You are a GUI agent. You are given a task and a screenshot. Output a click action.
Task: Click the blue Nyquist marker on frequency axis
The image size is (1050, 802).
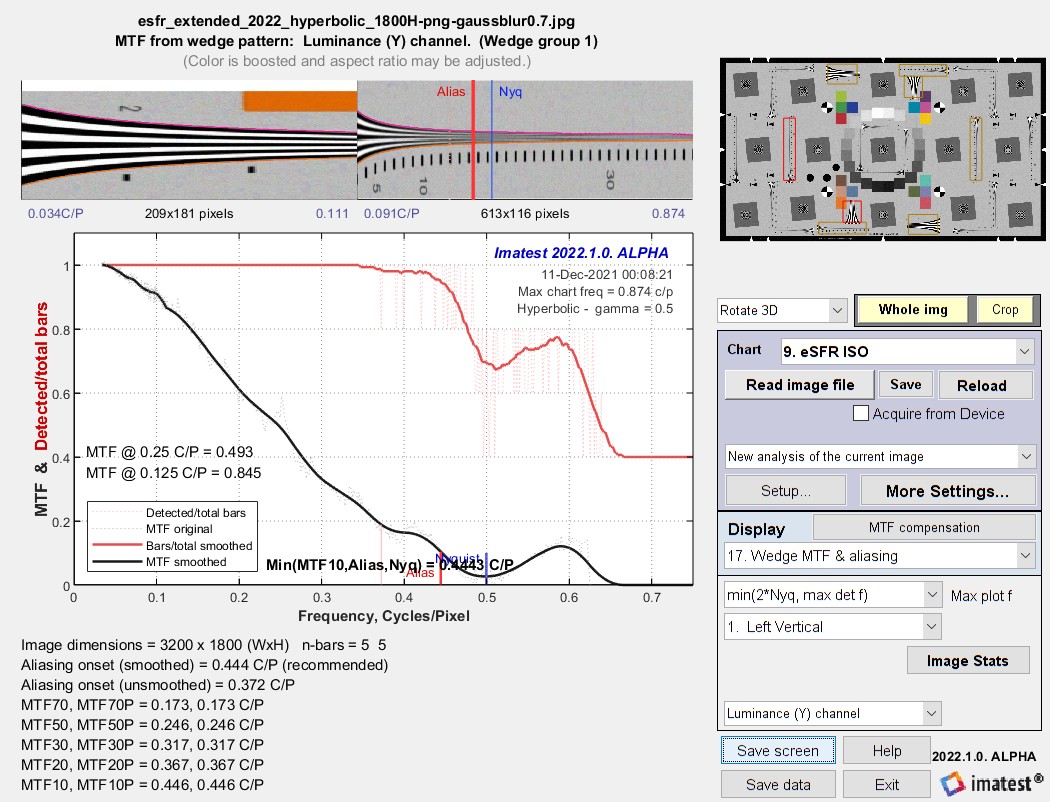tap(486, 569)
